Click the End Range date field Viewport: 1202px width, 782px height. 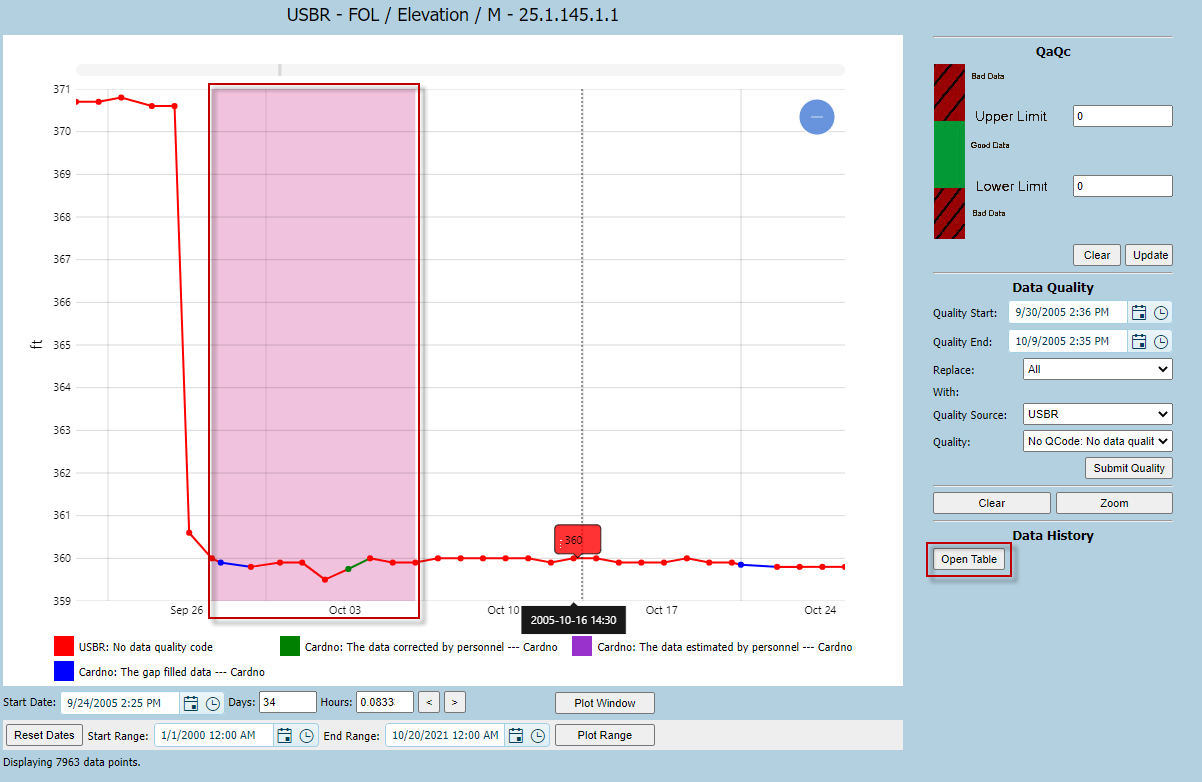445,735
